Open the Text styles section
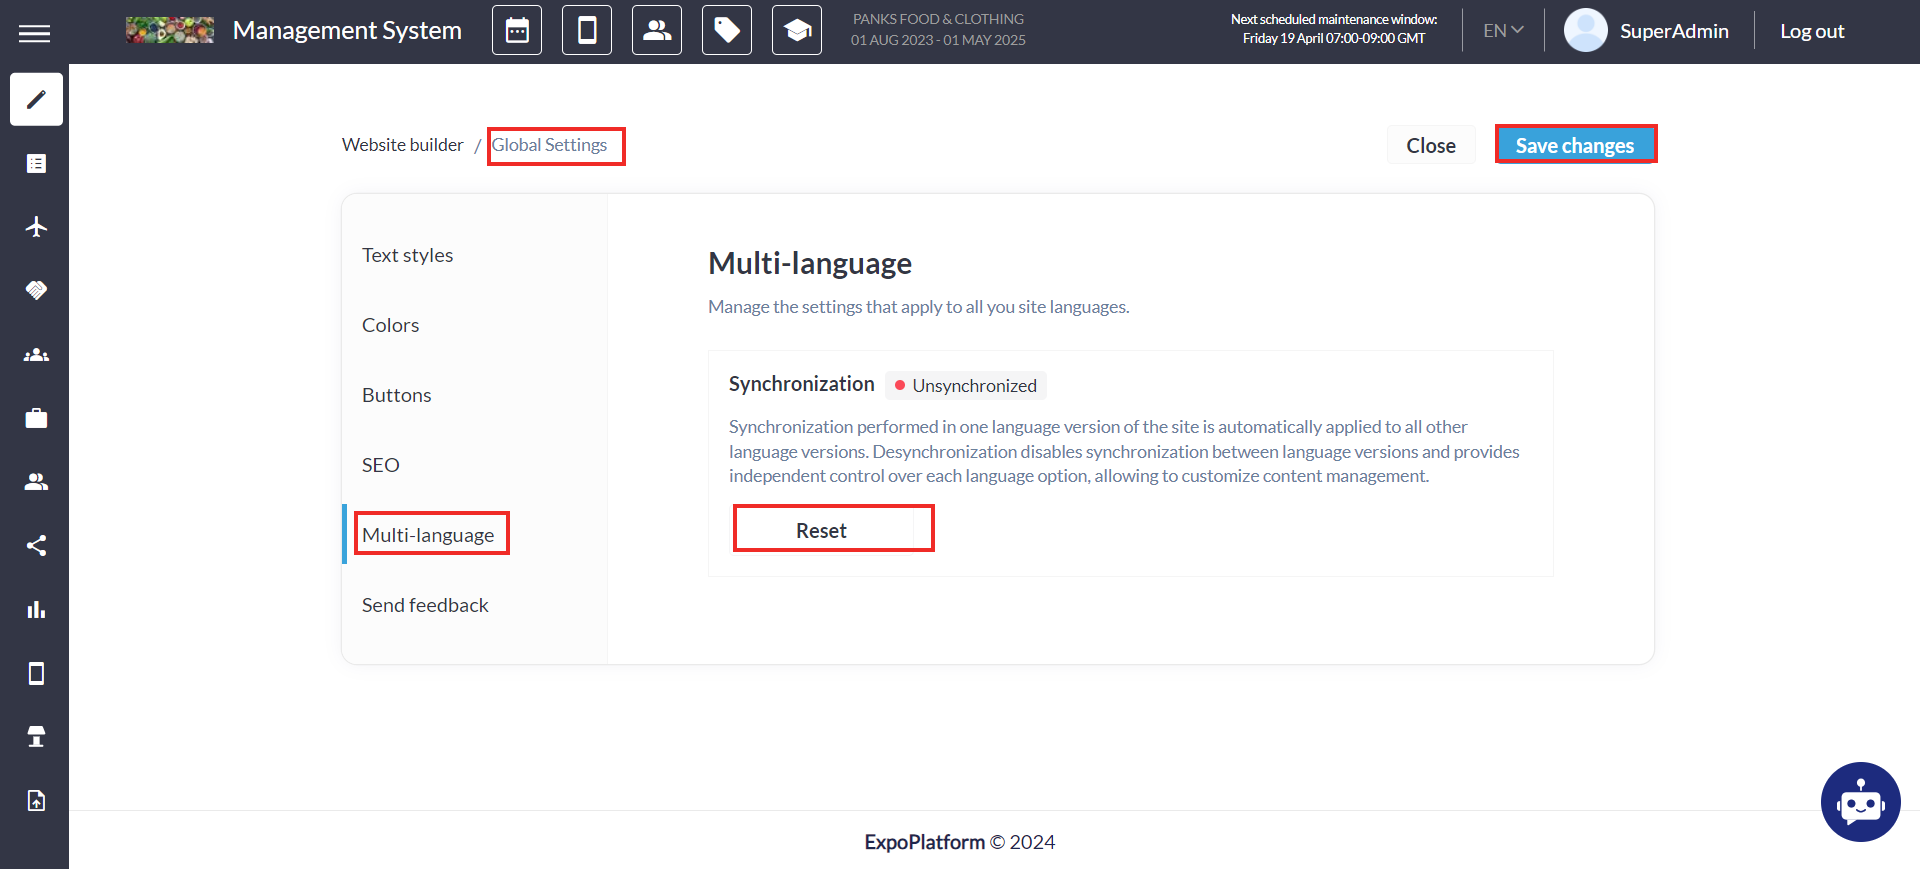 tap(408, 255)
